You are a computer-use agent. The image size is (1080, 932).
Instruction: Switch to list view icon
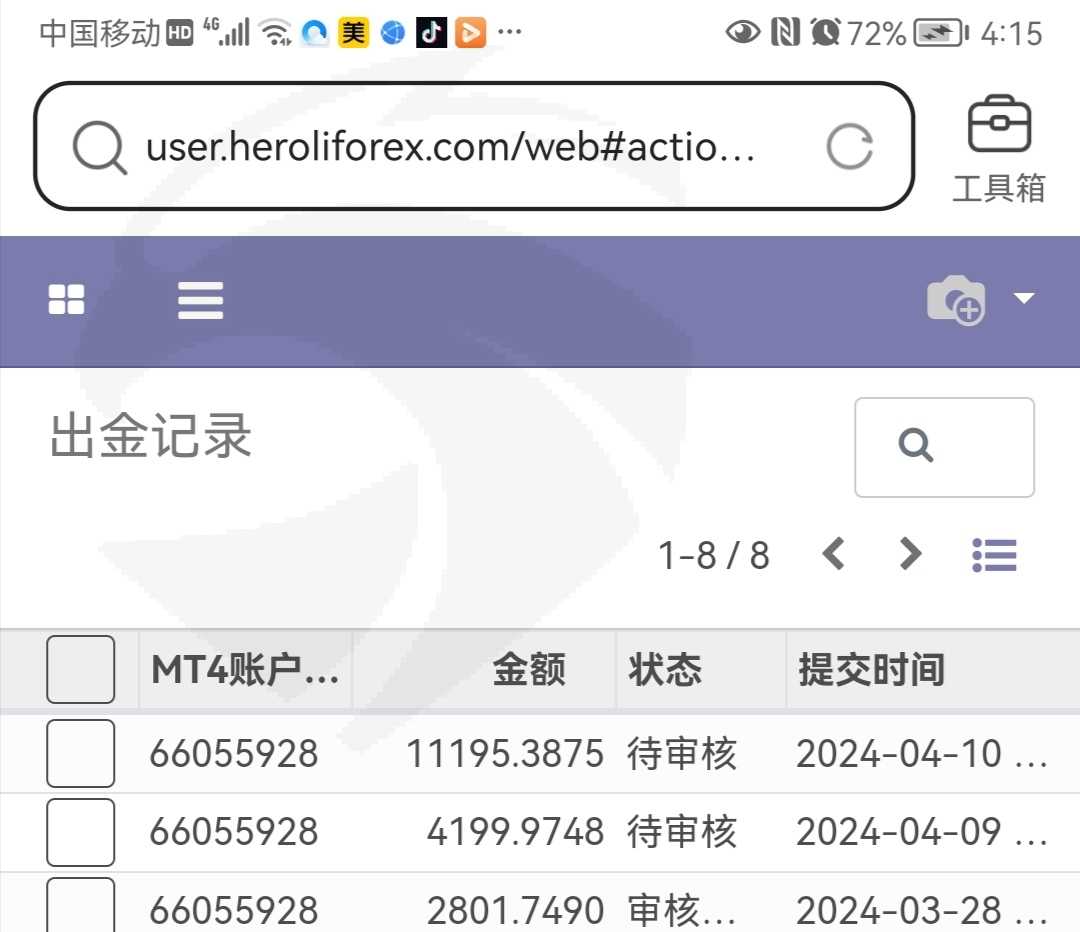point(994,555)
